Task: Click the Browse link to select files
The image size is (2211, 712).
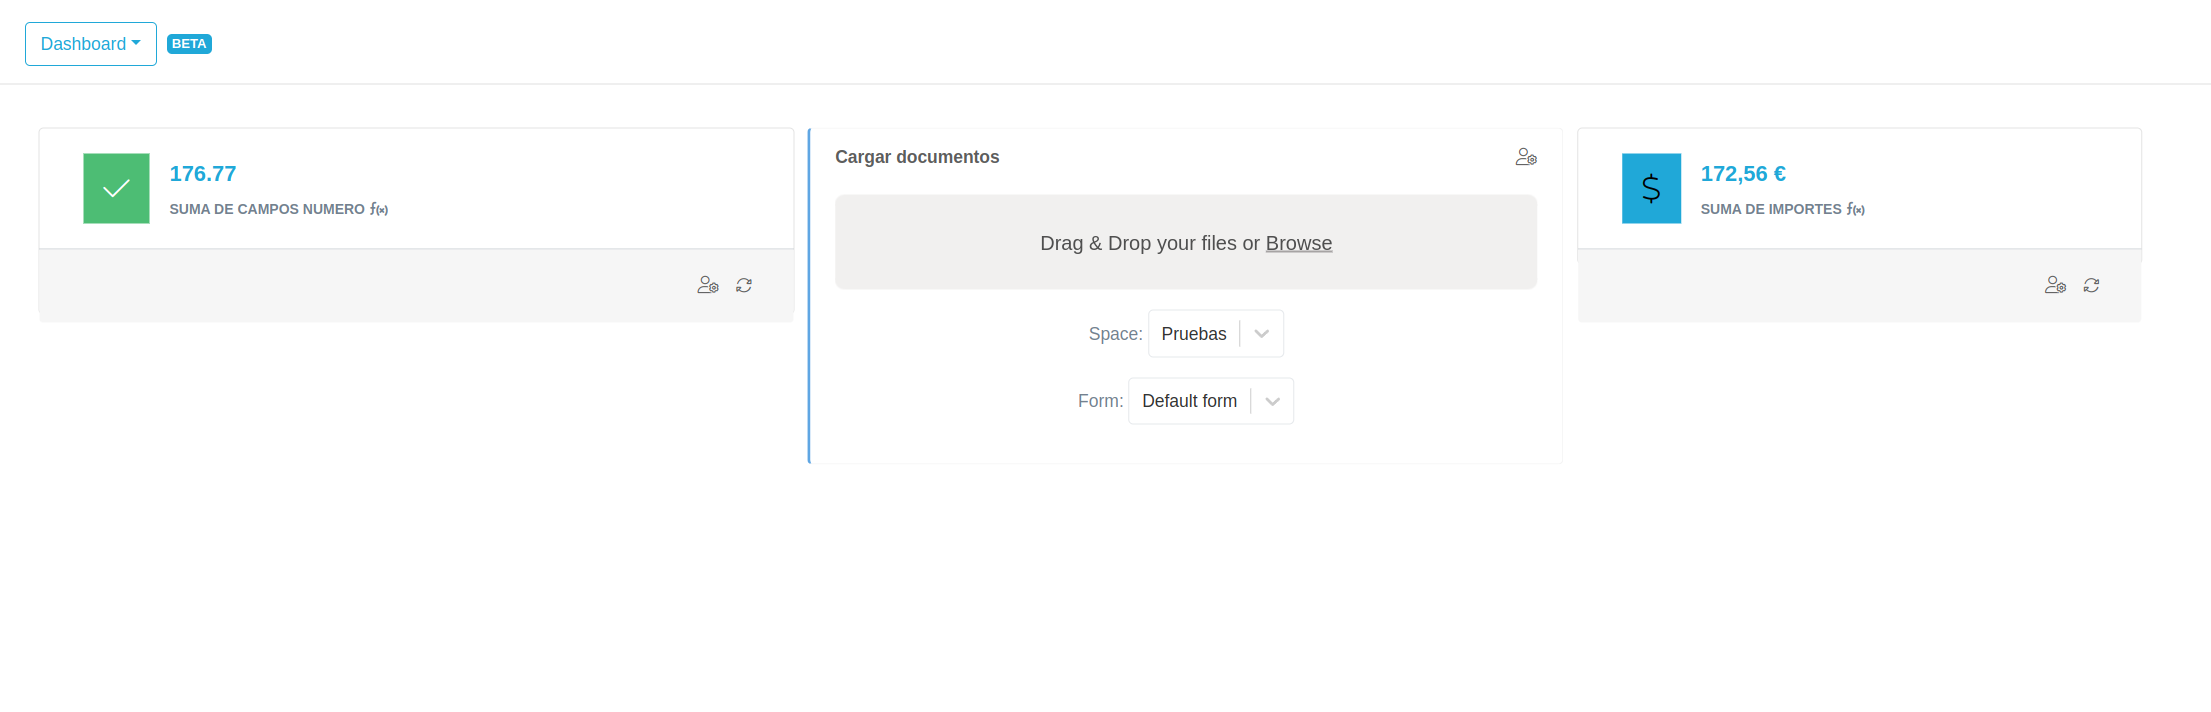Action: pos(1298,243)
